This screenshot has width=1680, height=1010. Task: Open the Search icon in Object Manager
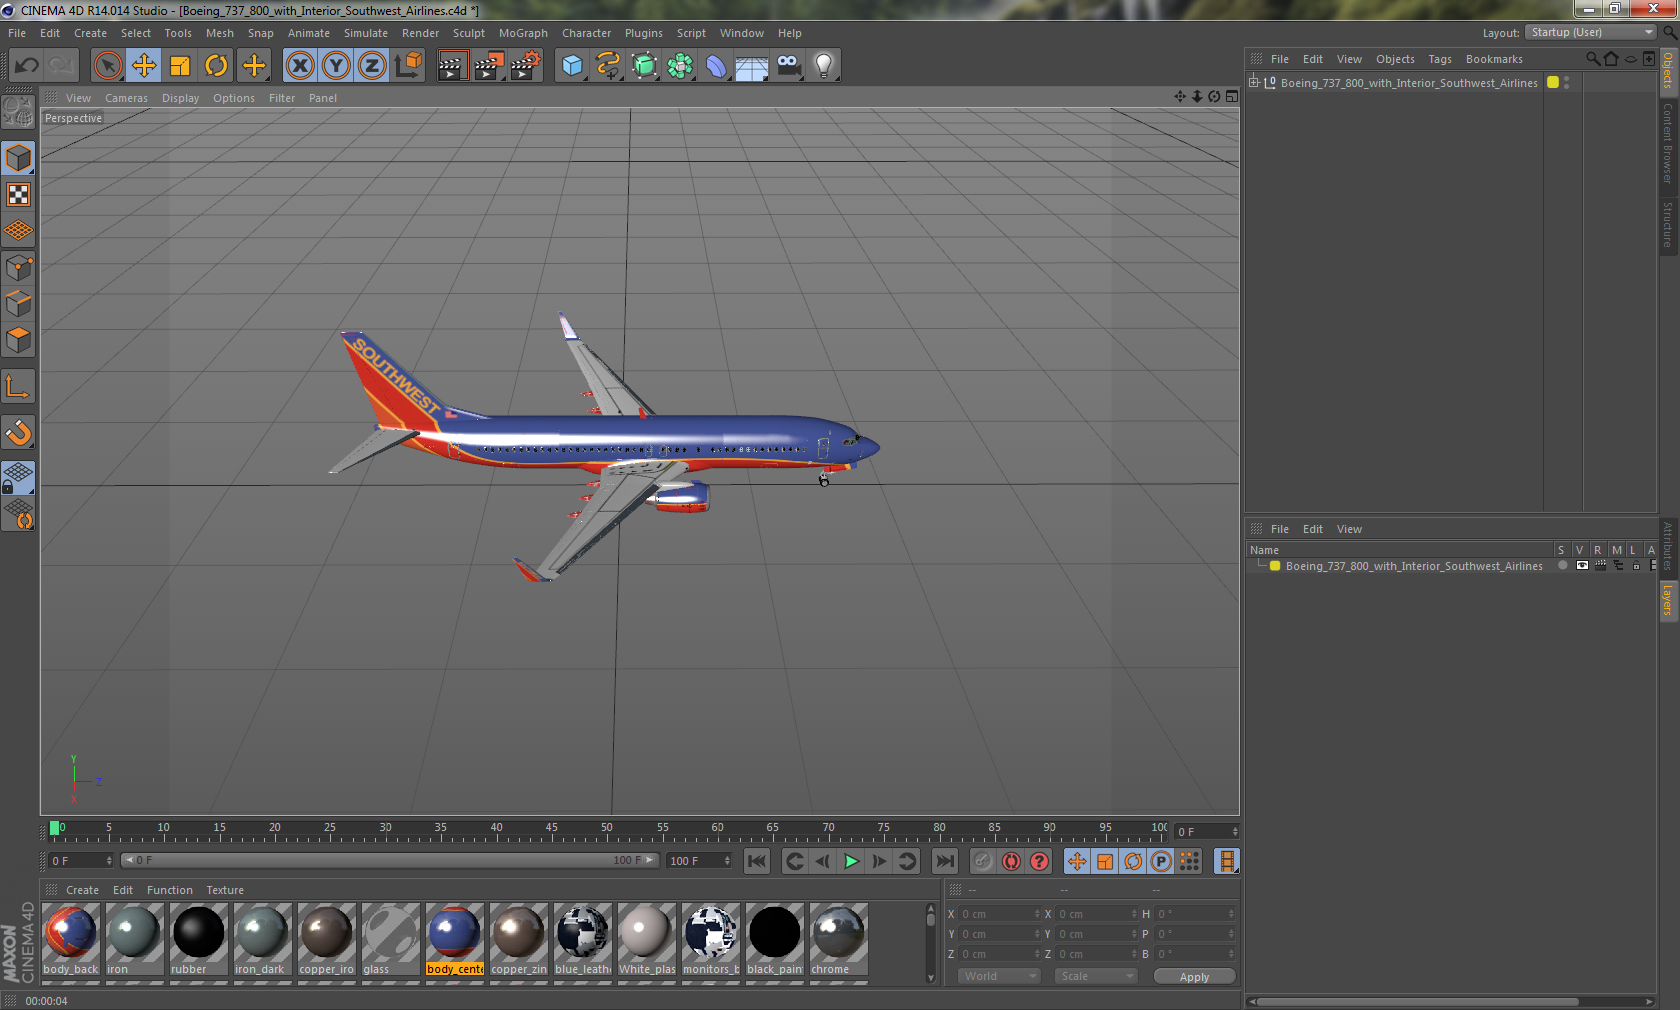tap(1592, 59)
